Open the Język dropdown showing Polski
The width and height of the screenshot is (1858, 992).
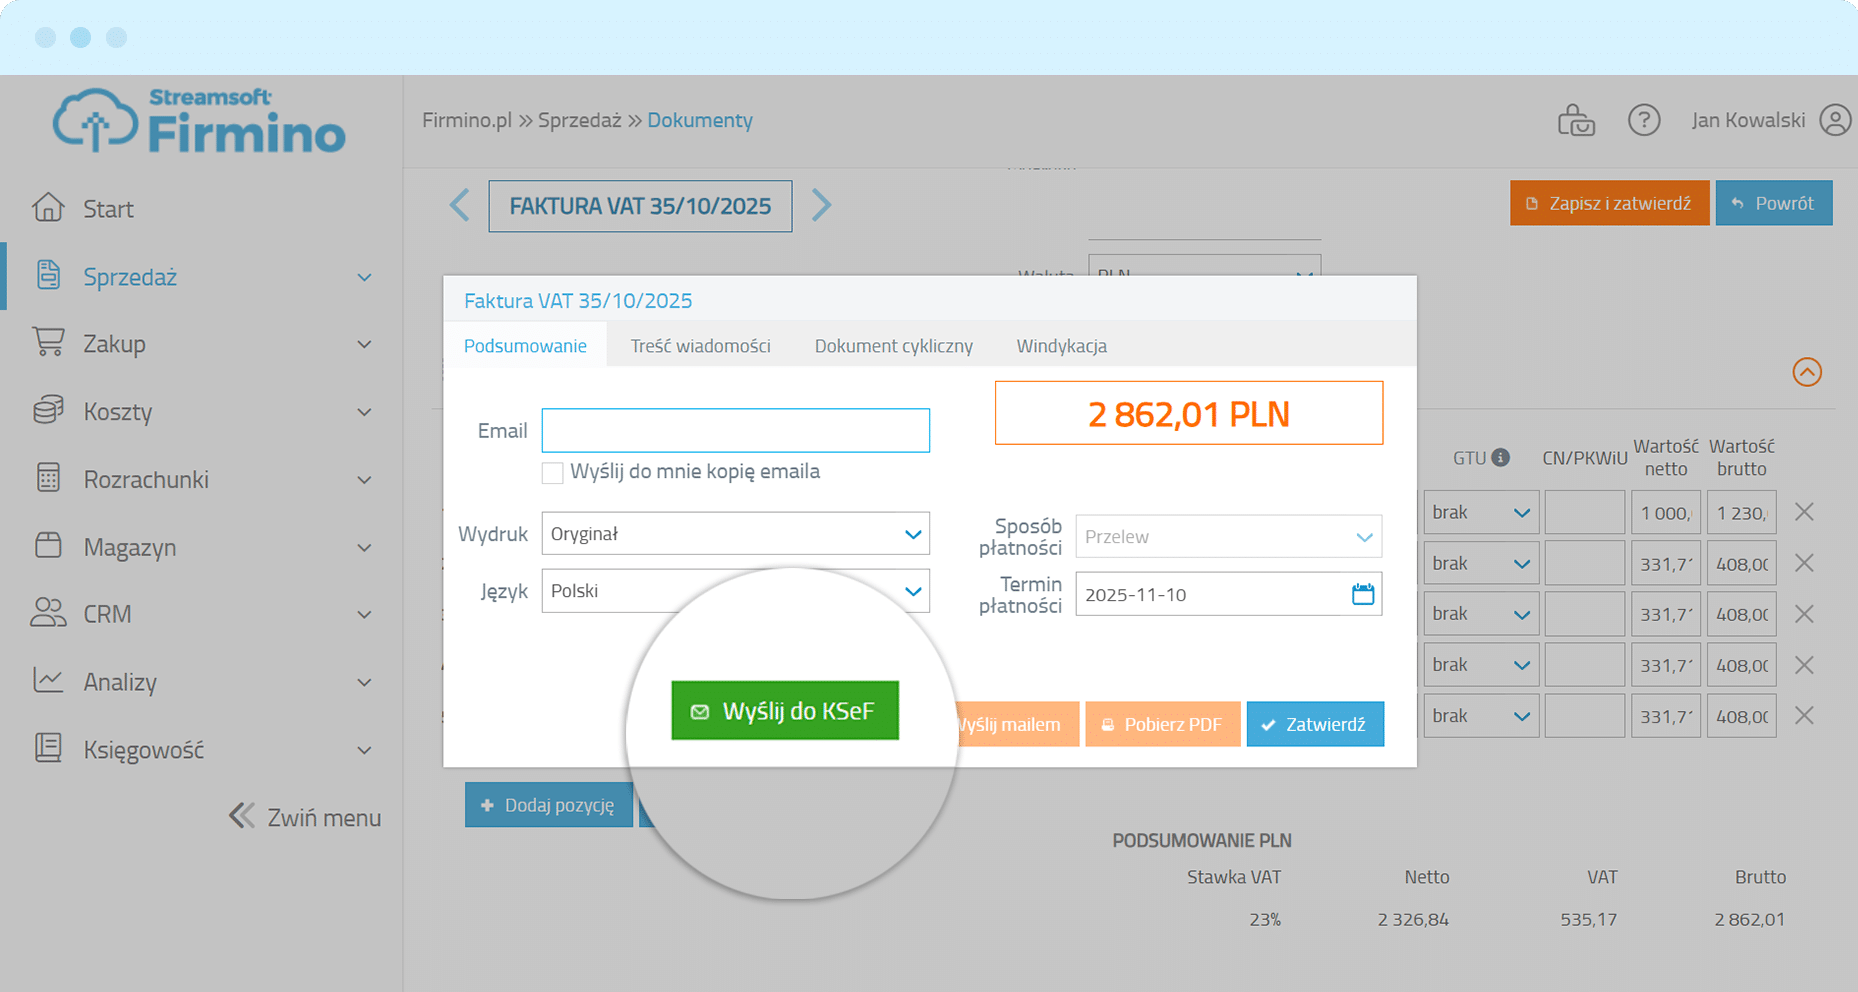click(x=735, y=591)
